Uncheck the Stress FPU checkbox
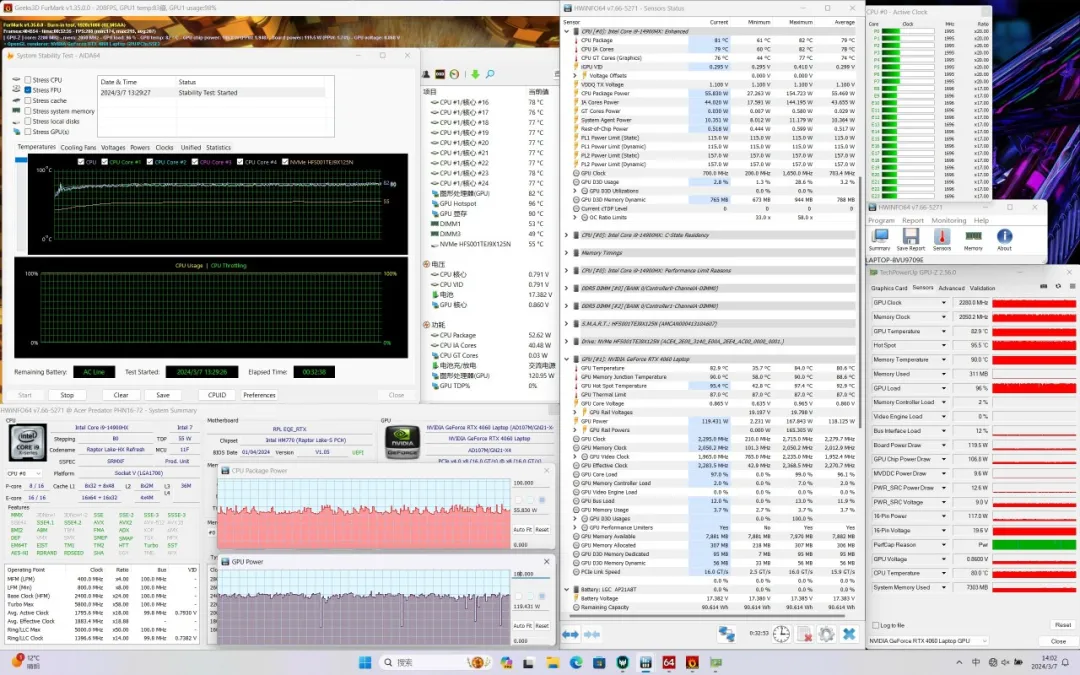 pos(28,90)
